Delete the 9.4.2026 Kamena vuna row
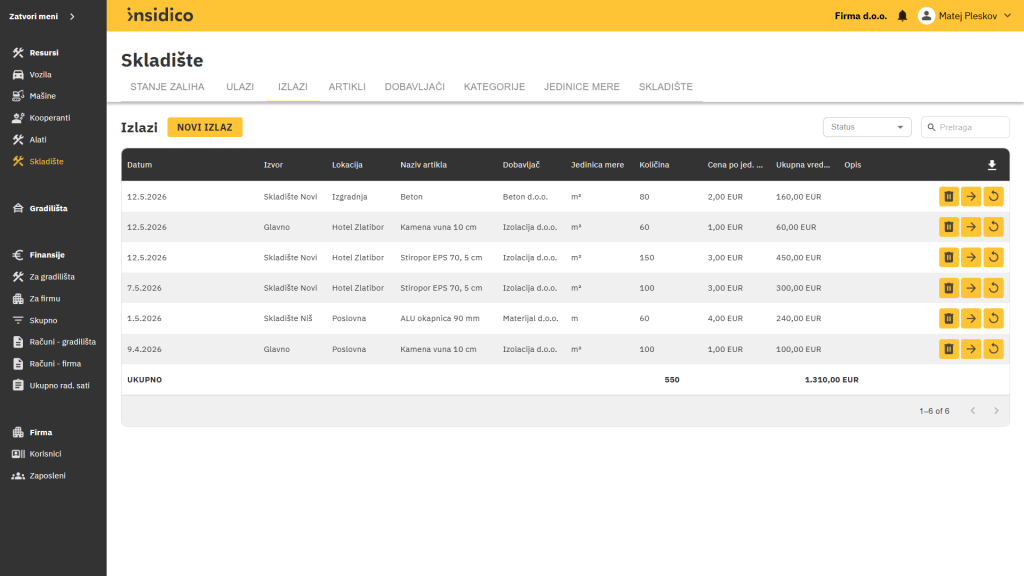1024x576 pixels. 948,349
